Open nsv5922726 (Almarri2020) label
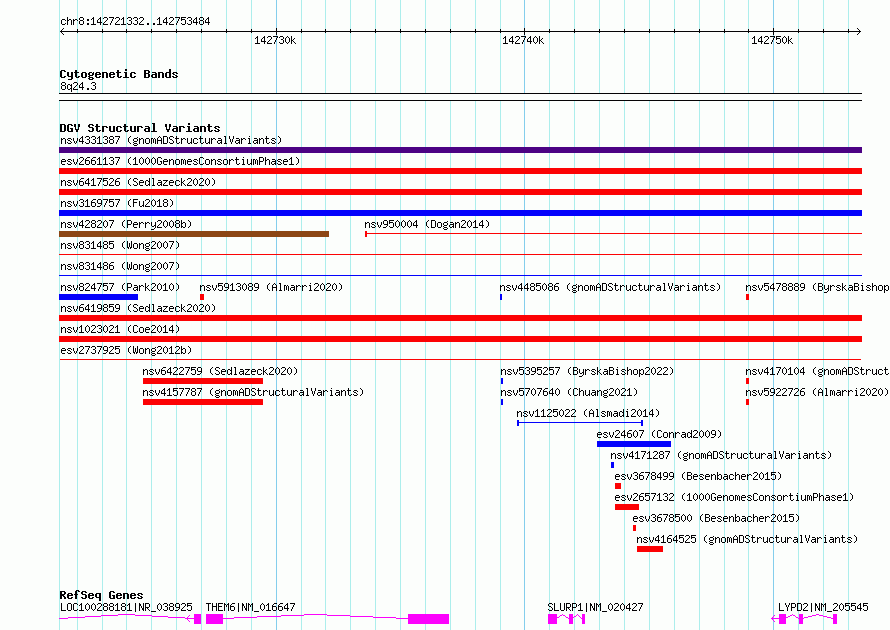This screenshot has width=890, height=630. tap(817, 392)
